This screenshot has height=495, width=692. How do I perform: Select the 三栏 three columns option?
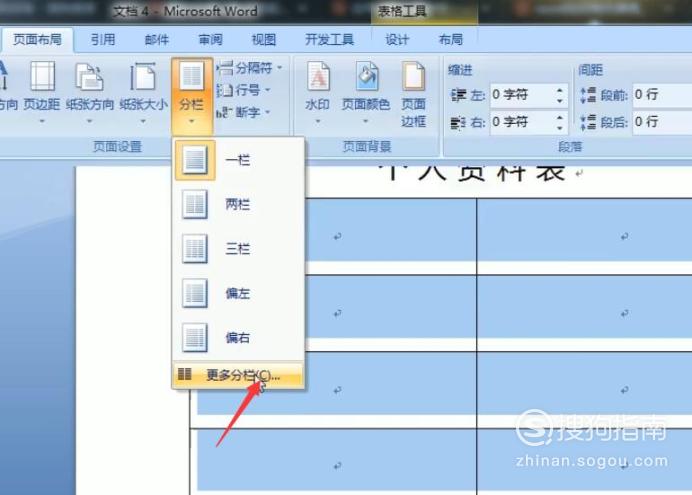(x=239, y=249)
